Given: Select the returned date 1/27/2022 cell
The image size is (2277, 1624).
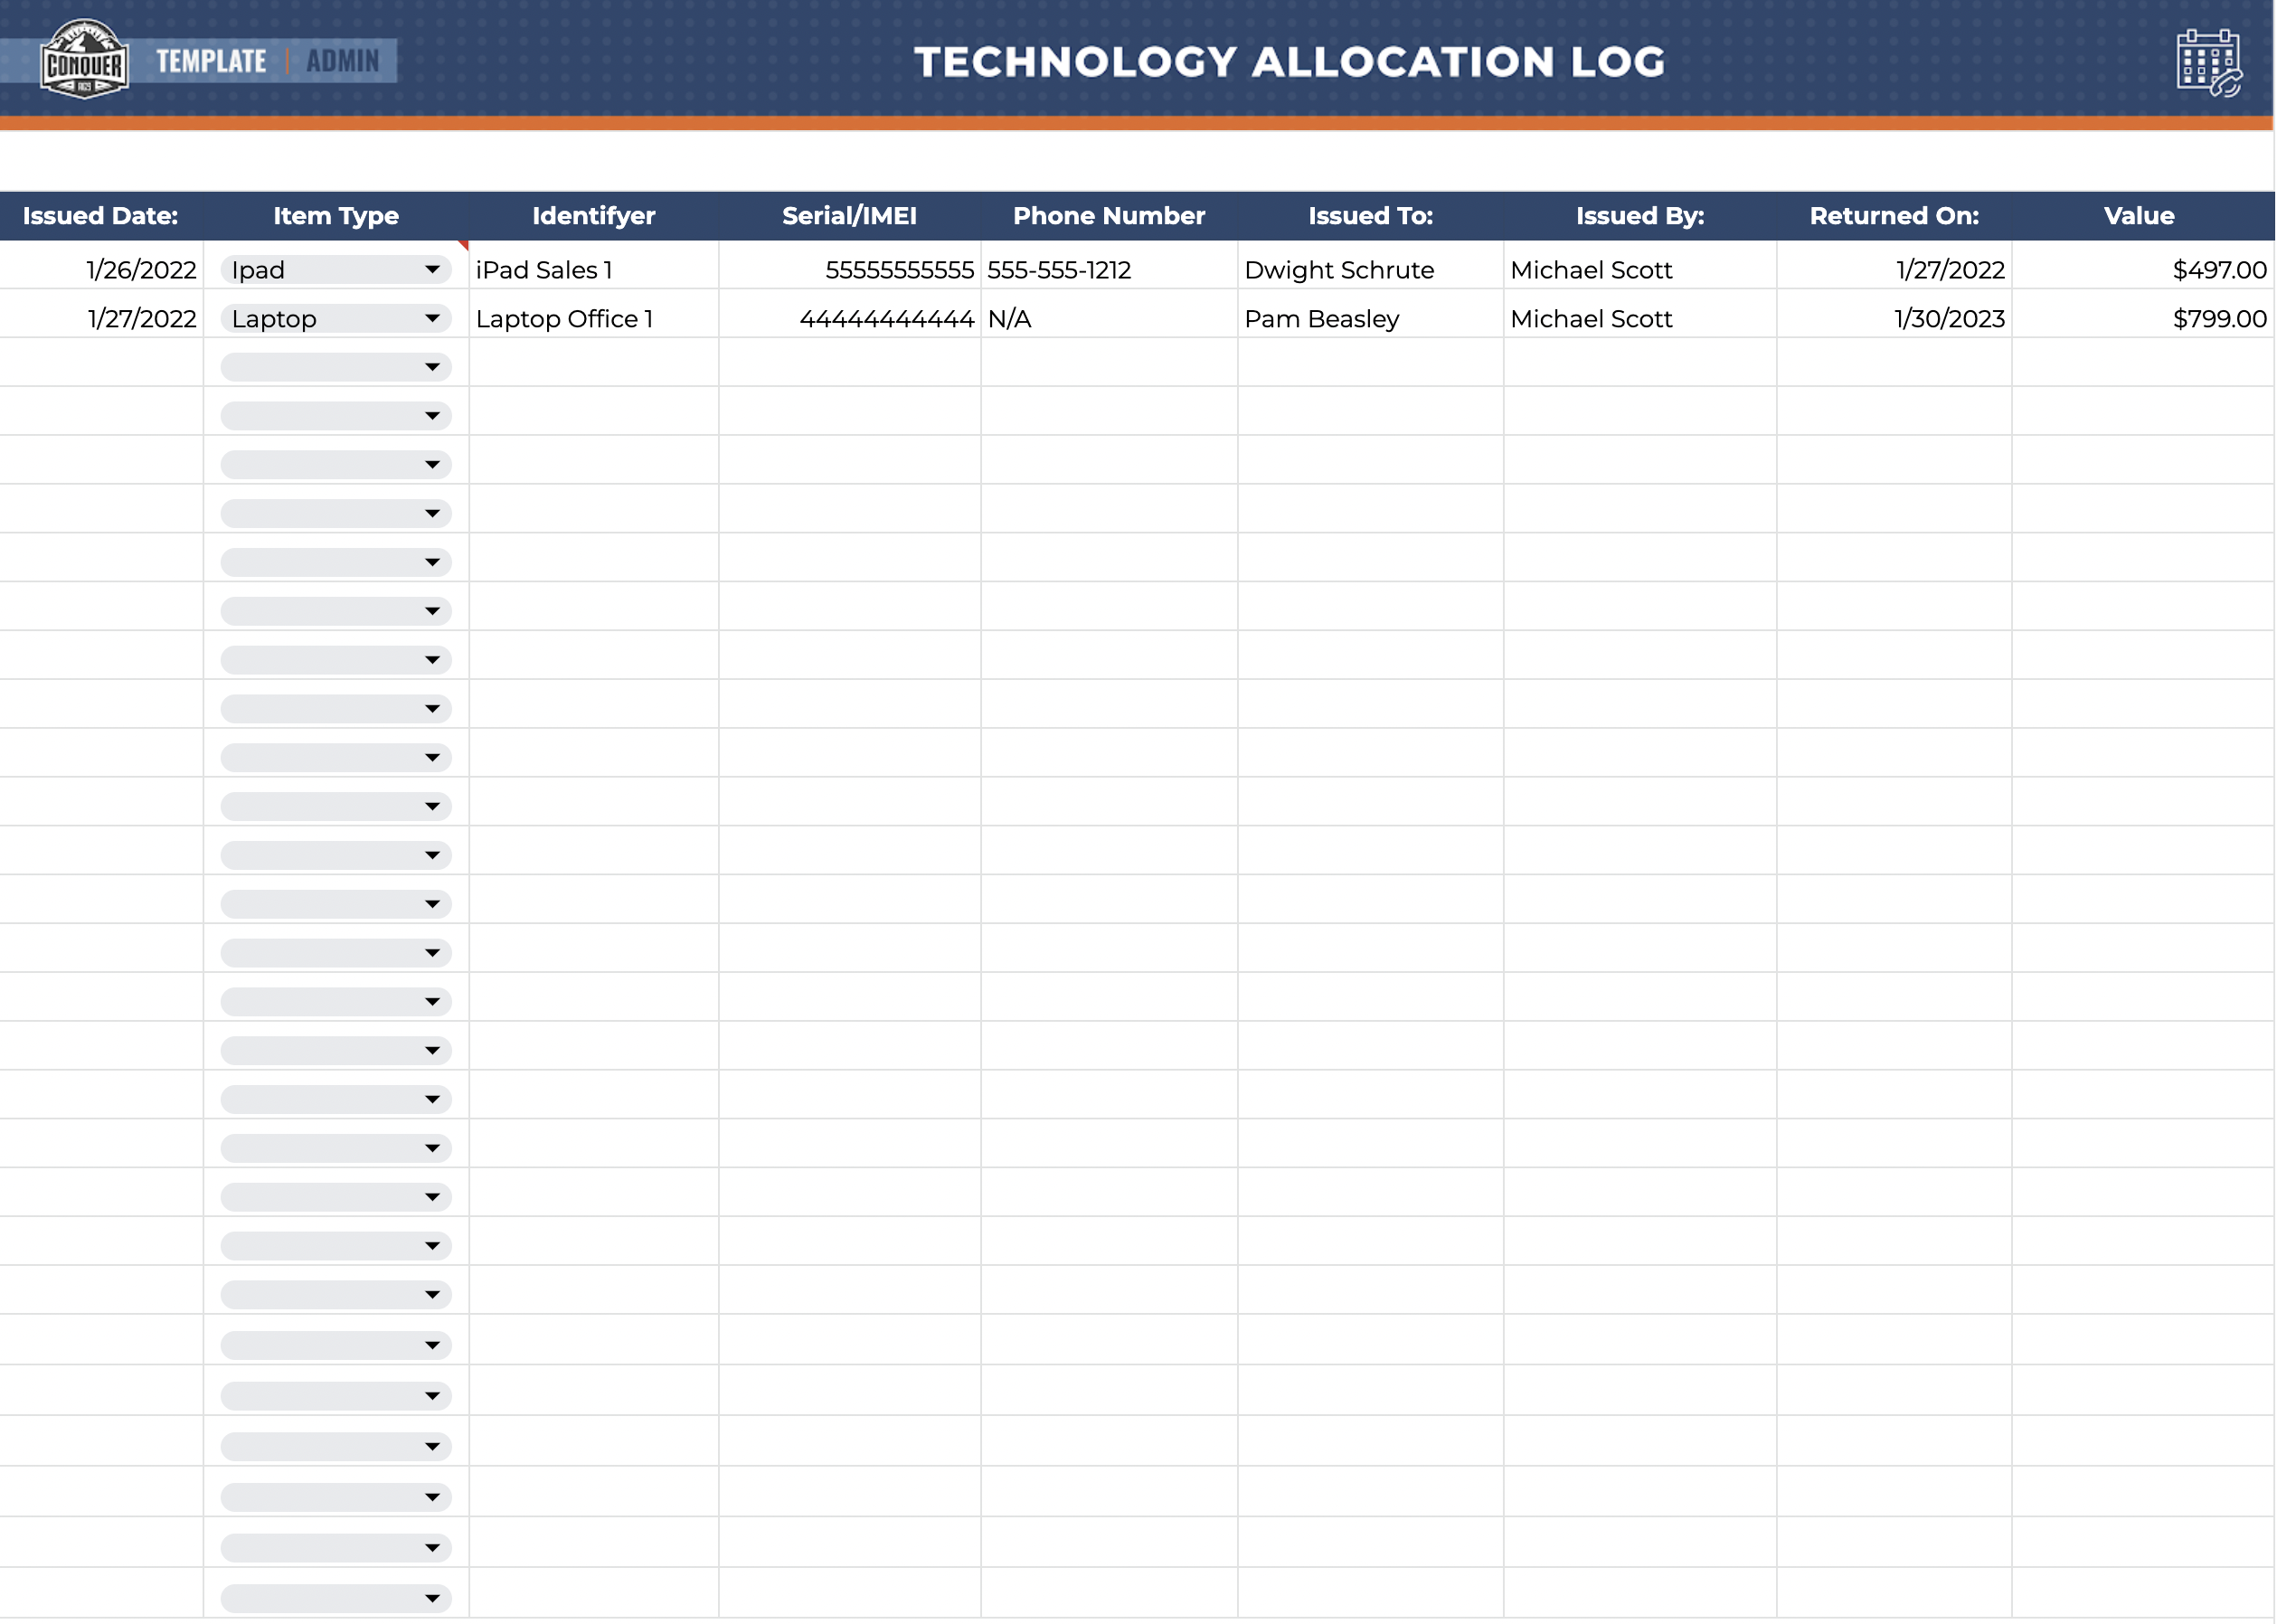Looking at the screenshot, I should click(x=1894, y=266).
